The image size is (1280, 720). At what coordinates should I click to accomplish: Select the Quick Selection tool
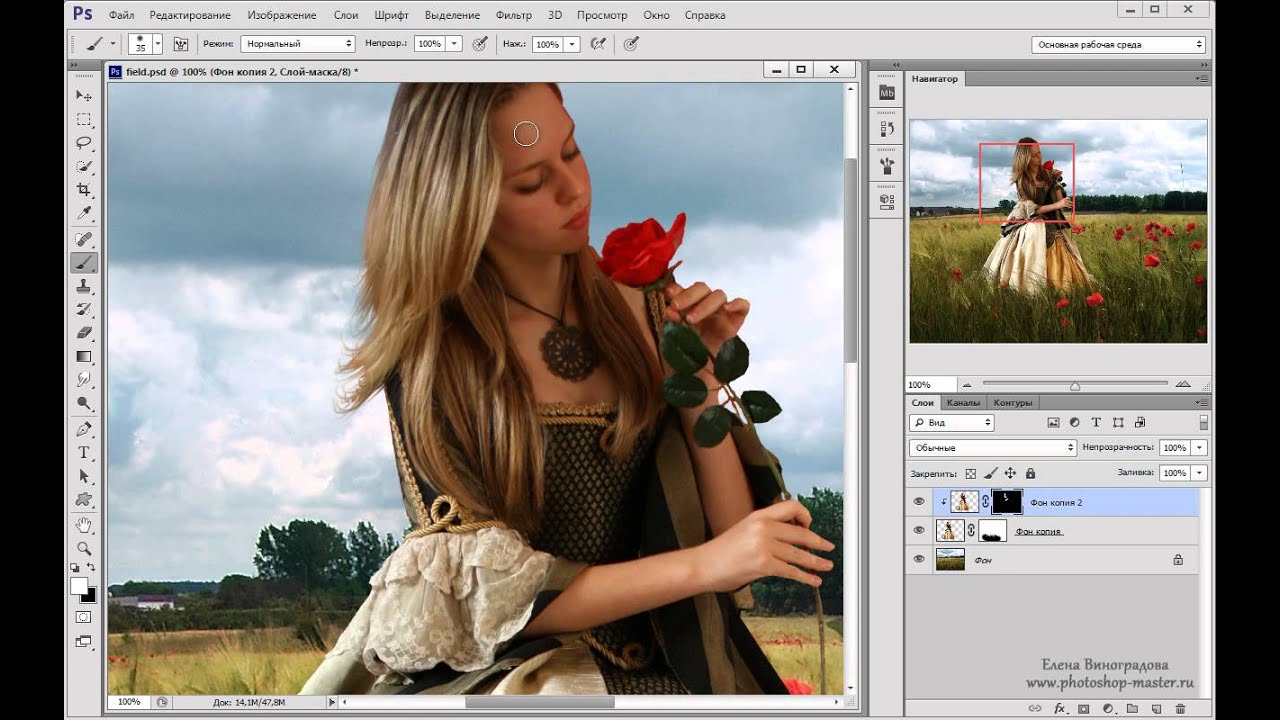pyautogui.click(x=84, y=167)
